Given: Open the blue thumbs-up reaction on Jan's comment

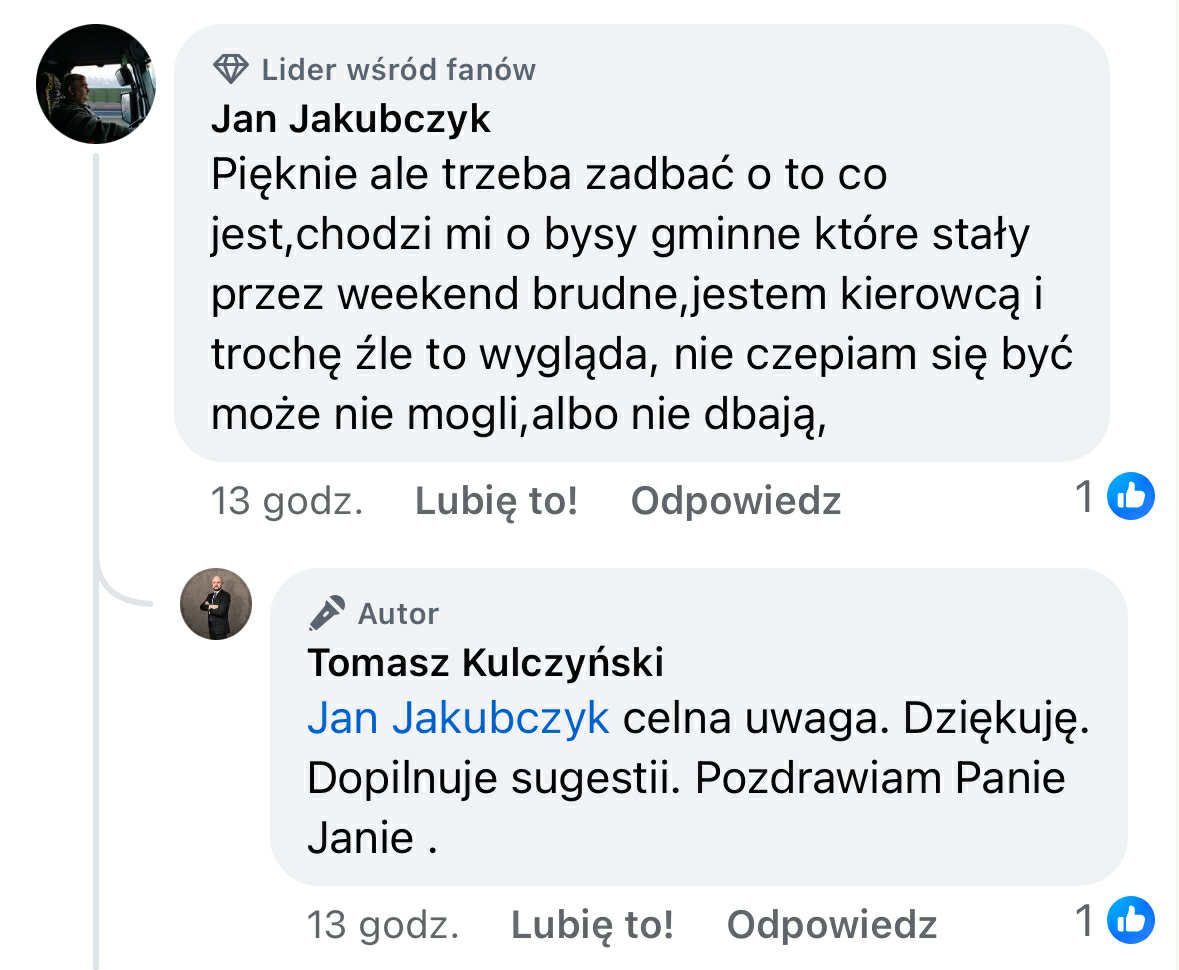Looking at the screenshot, I should pos(1131,497).
